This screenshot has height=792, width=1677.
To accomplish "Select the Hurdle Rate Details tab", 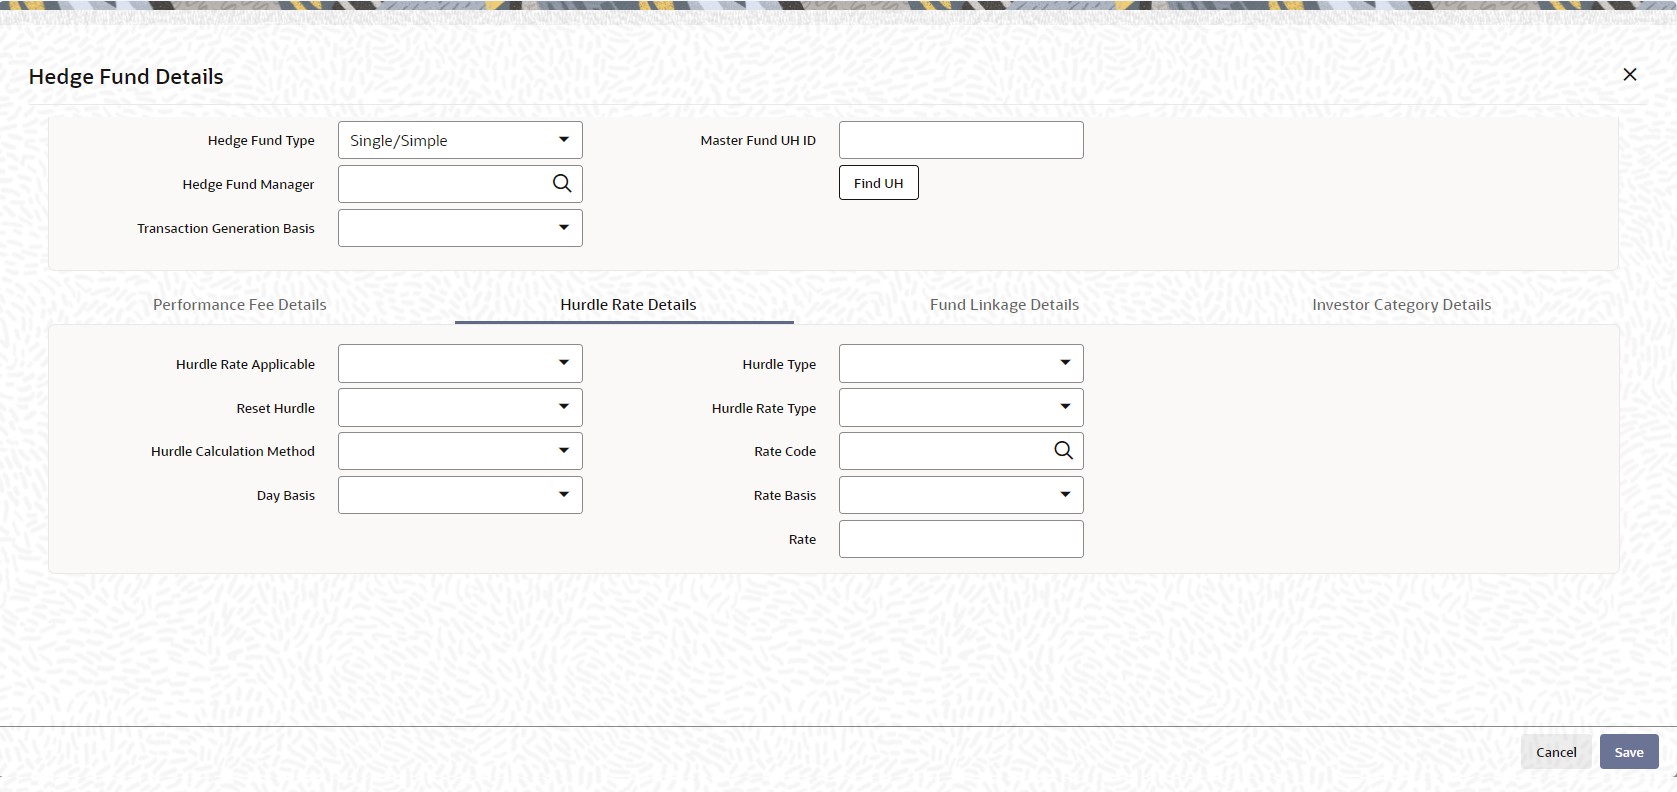I will tap(628, 305).
